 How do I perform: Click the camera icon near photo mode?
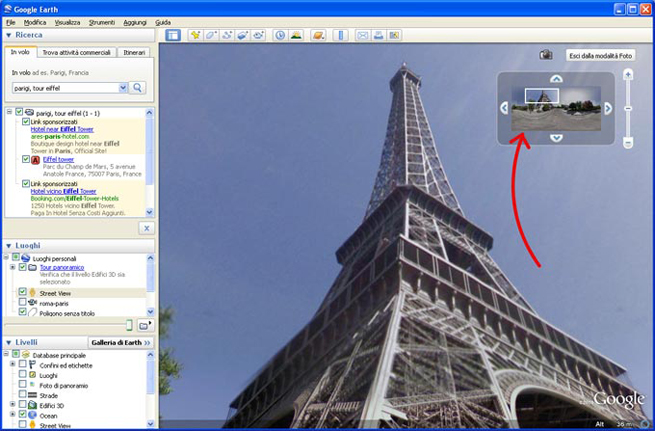546,55
